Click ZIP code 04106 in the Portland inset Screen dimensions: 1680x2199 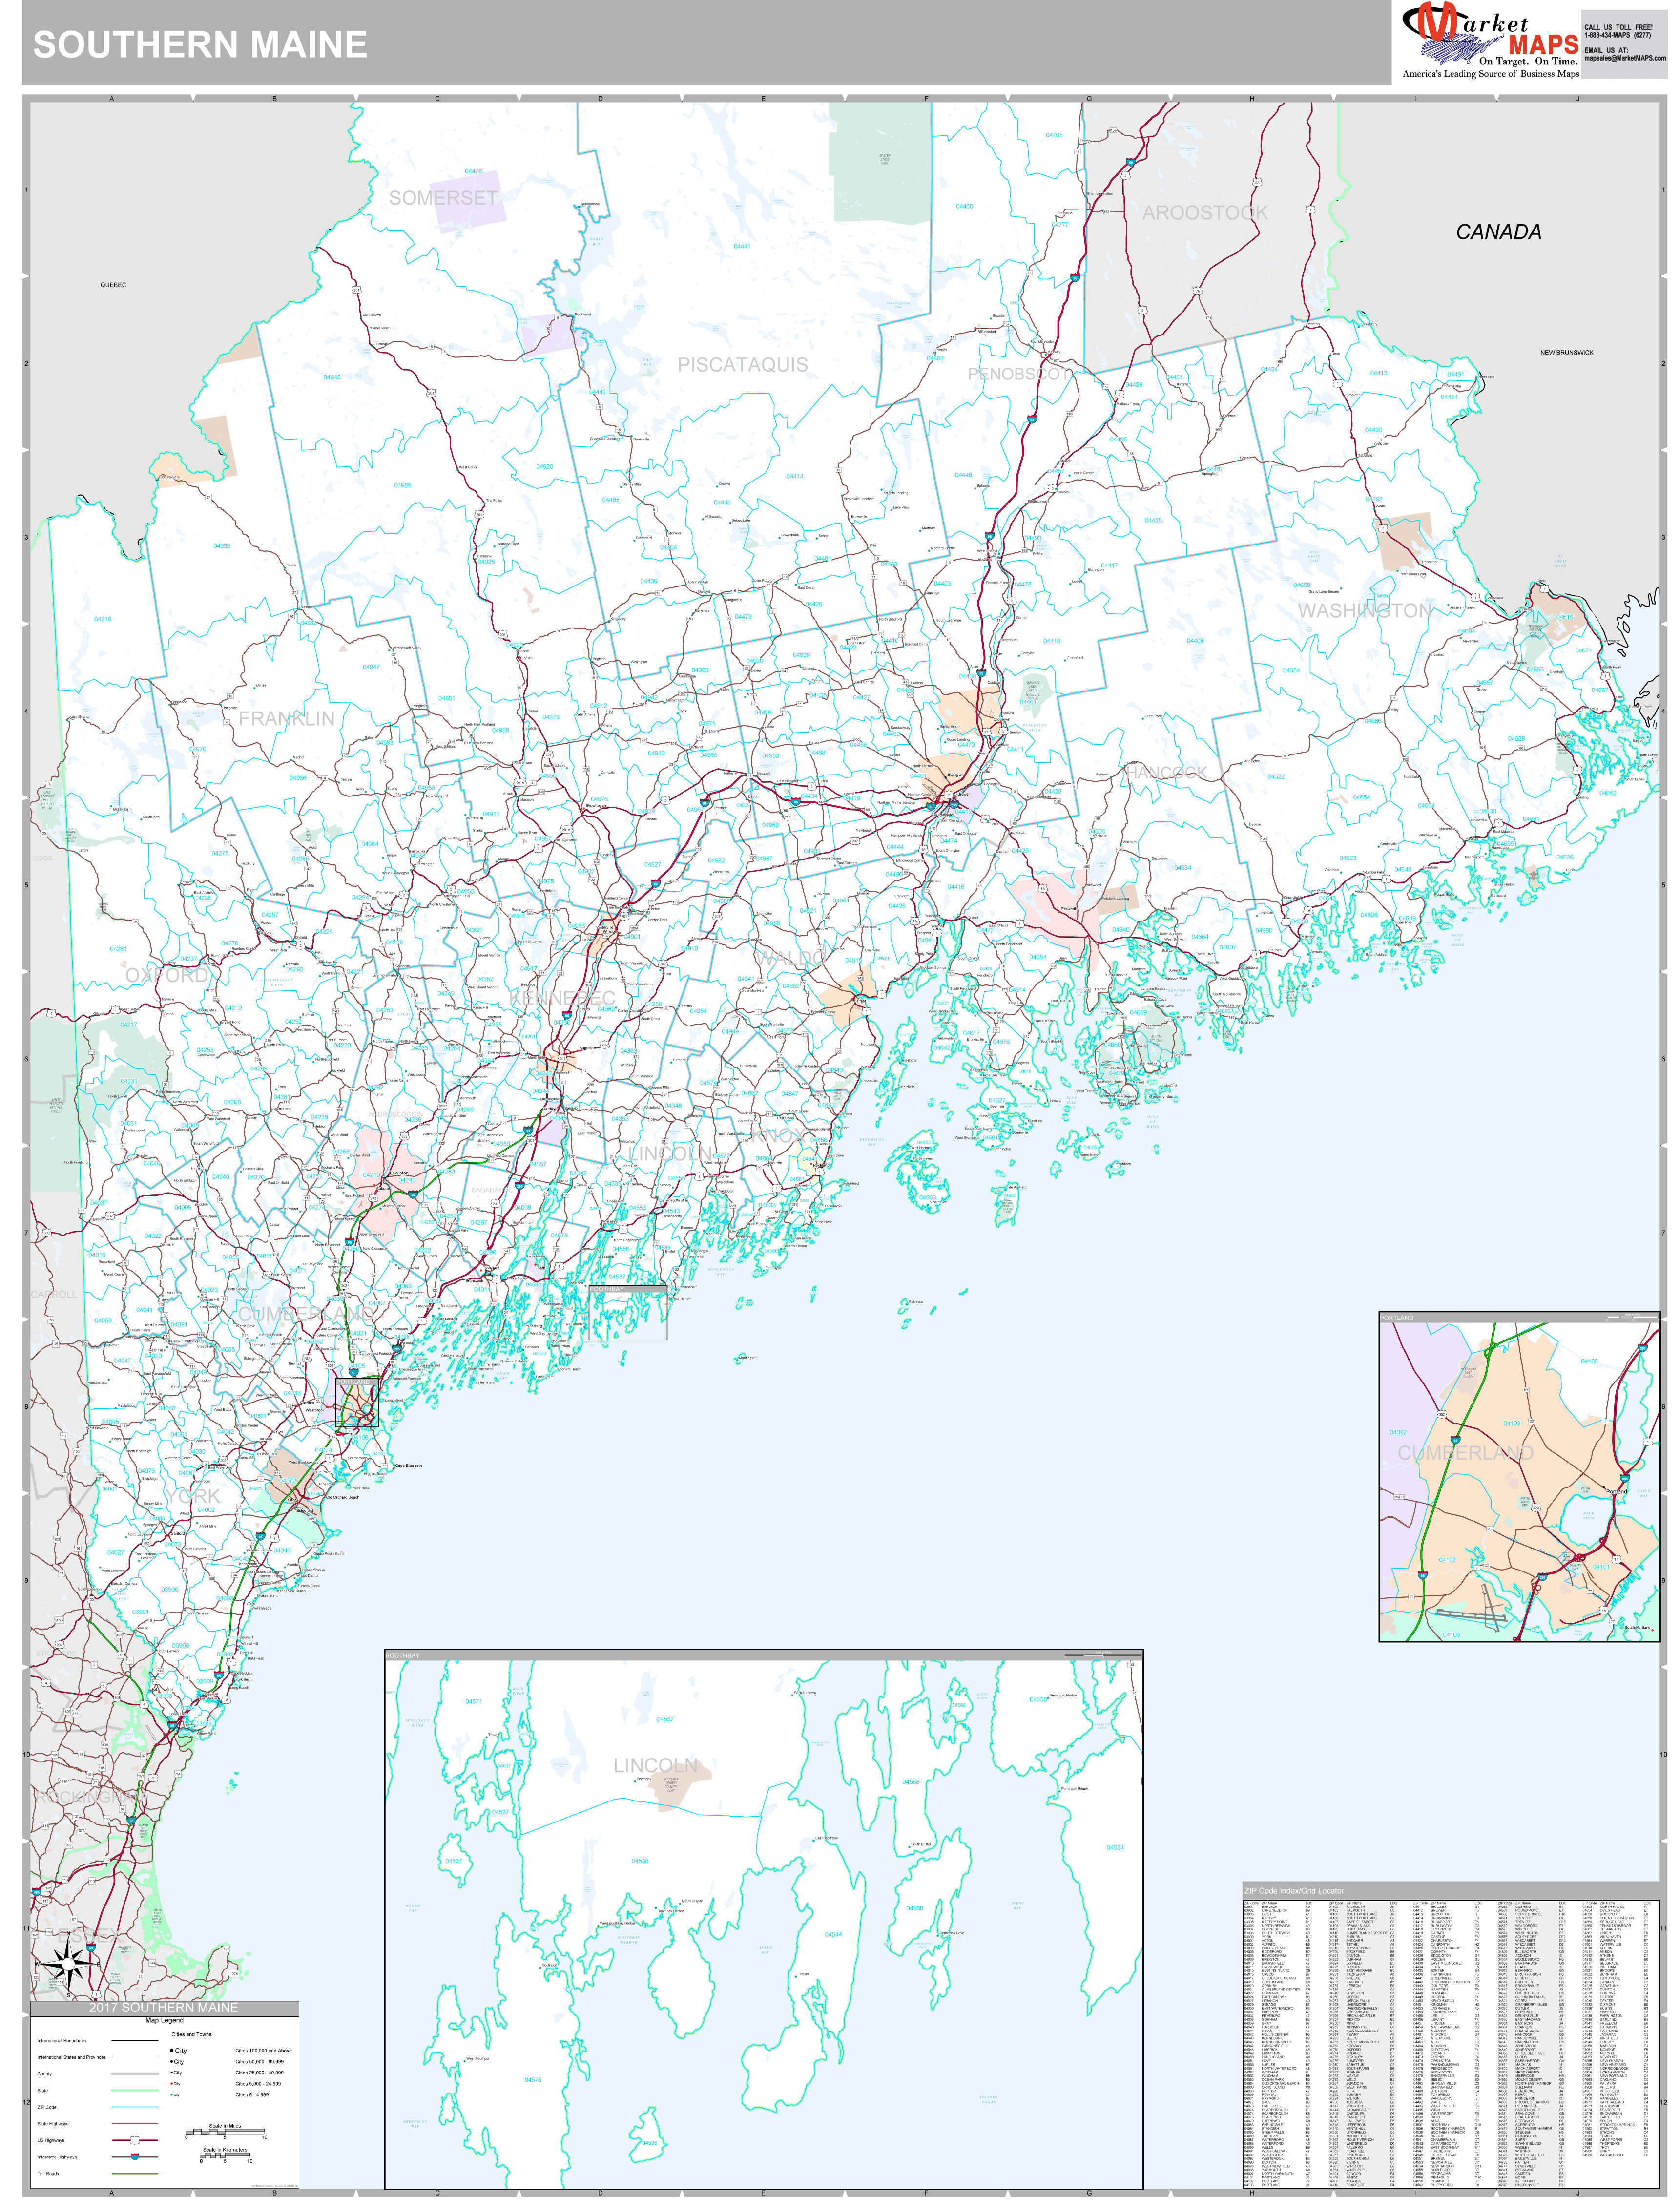pyautogui.click(x=1451, y=1634)
